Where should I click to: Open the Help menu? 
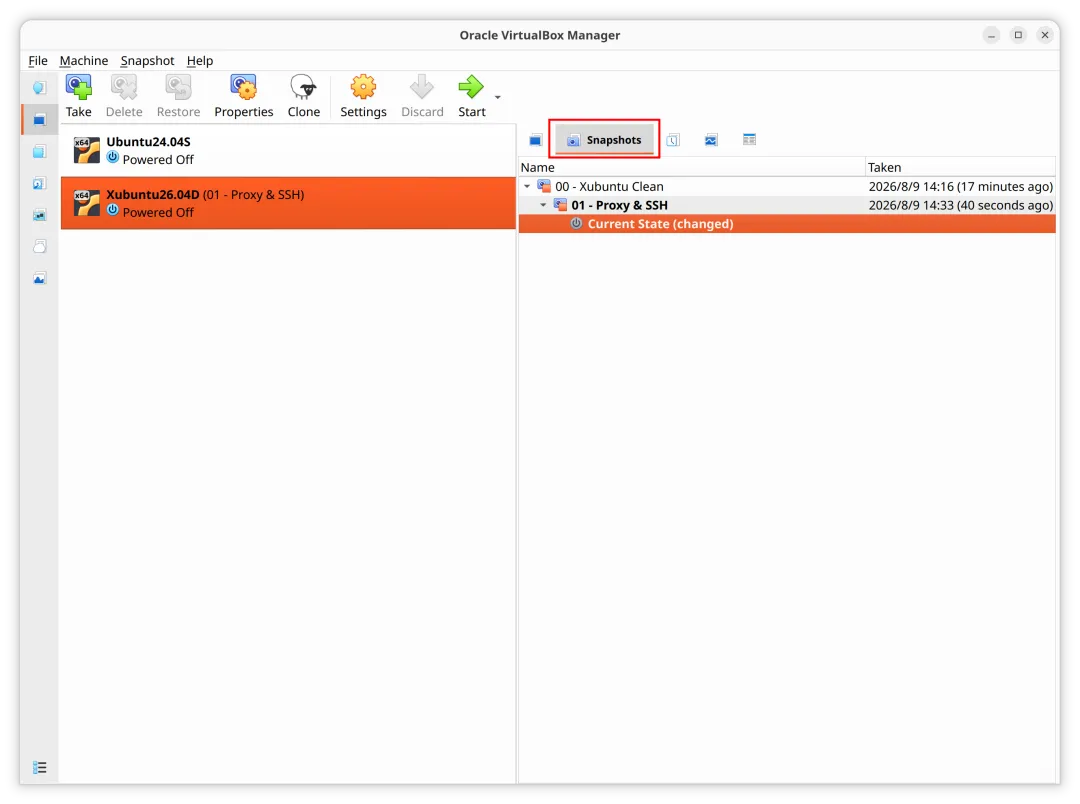tap(200, 61)
